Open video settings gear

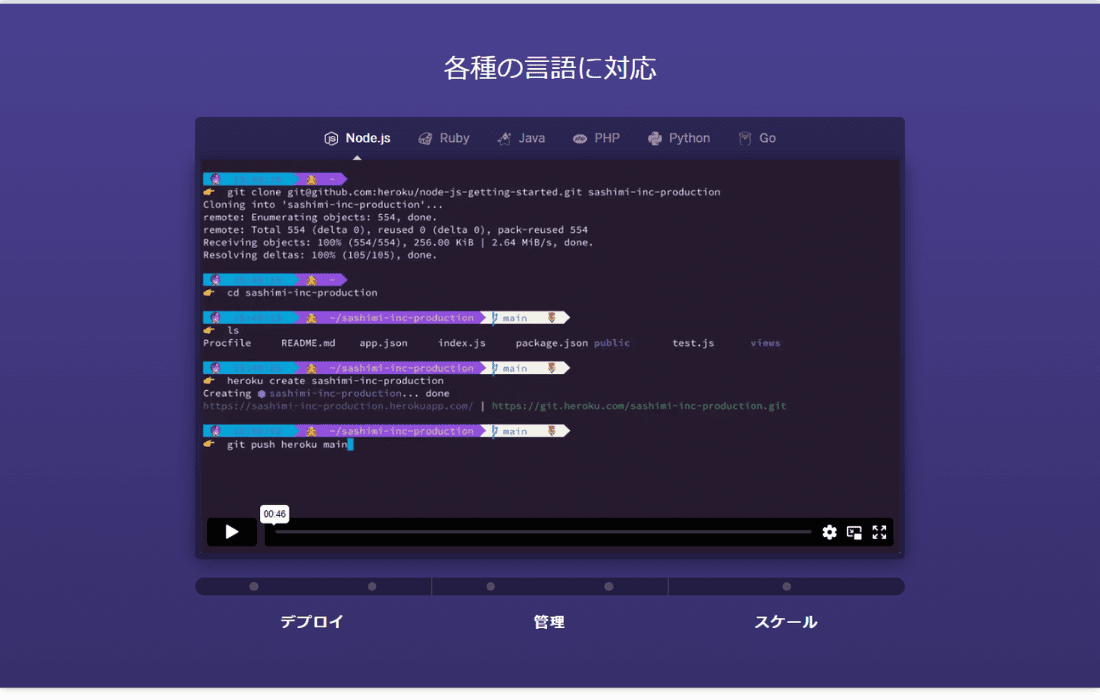pyautogui.click(x=829, y=532)
